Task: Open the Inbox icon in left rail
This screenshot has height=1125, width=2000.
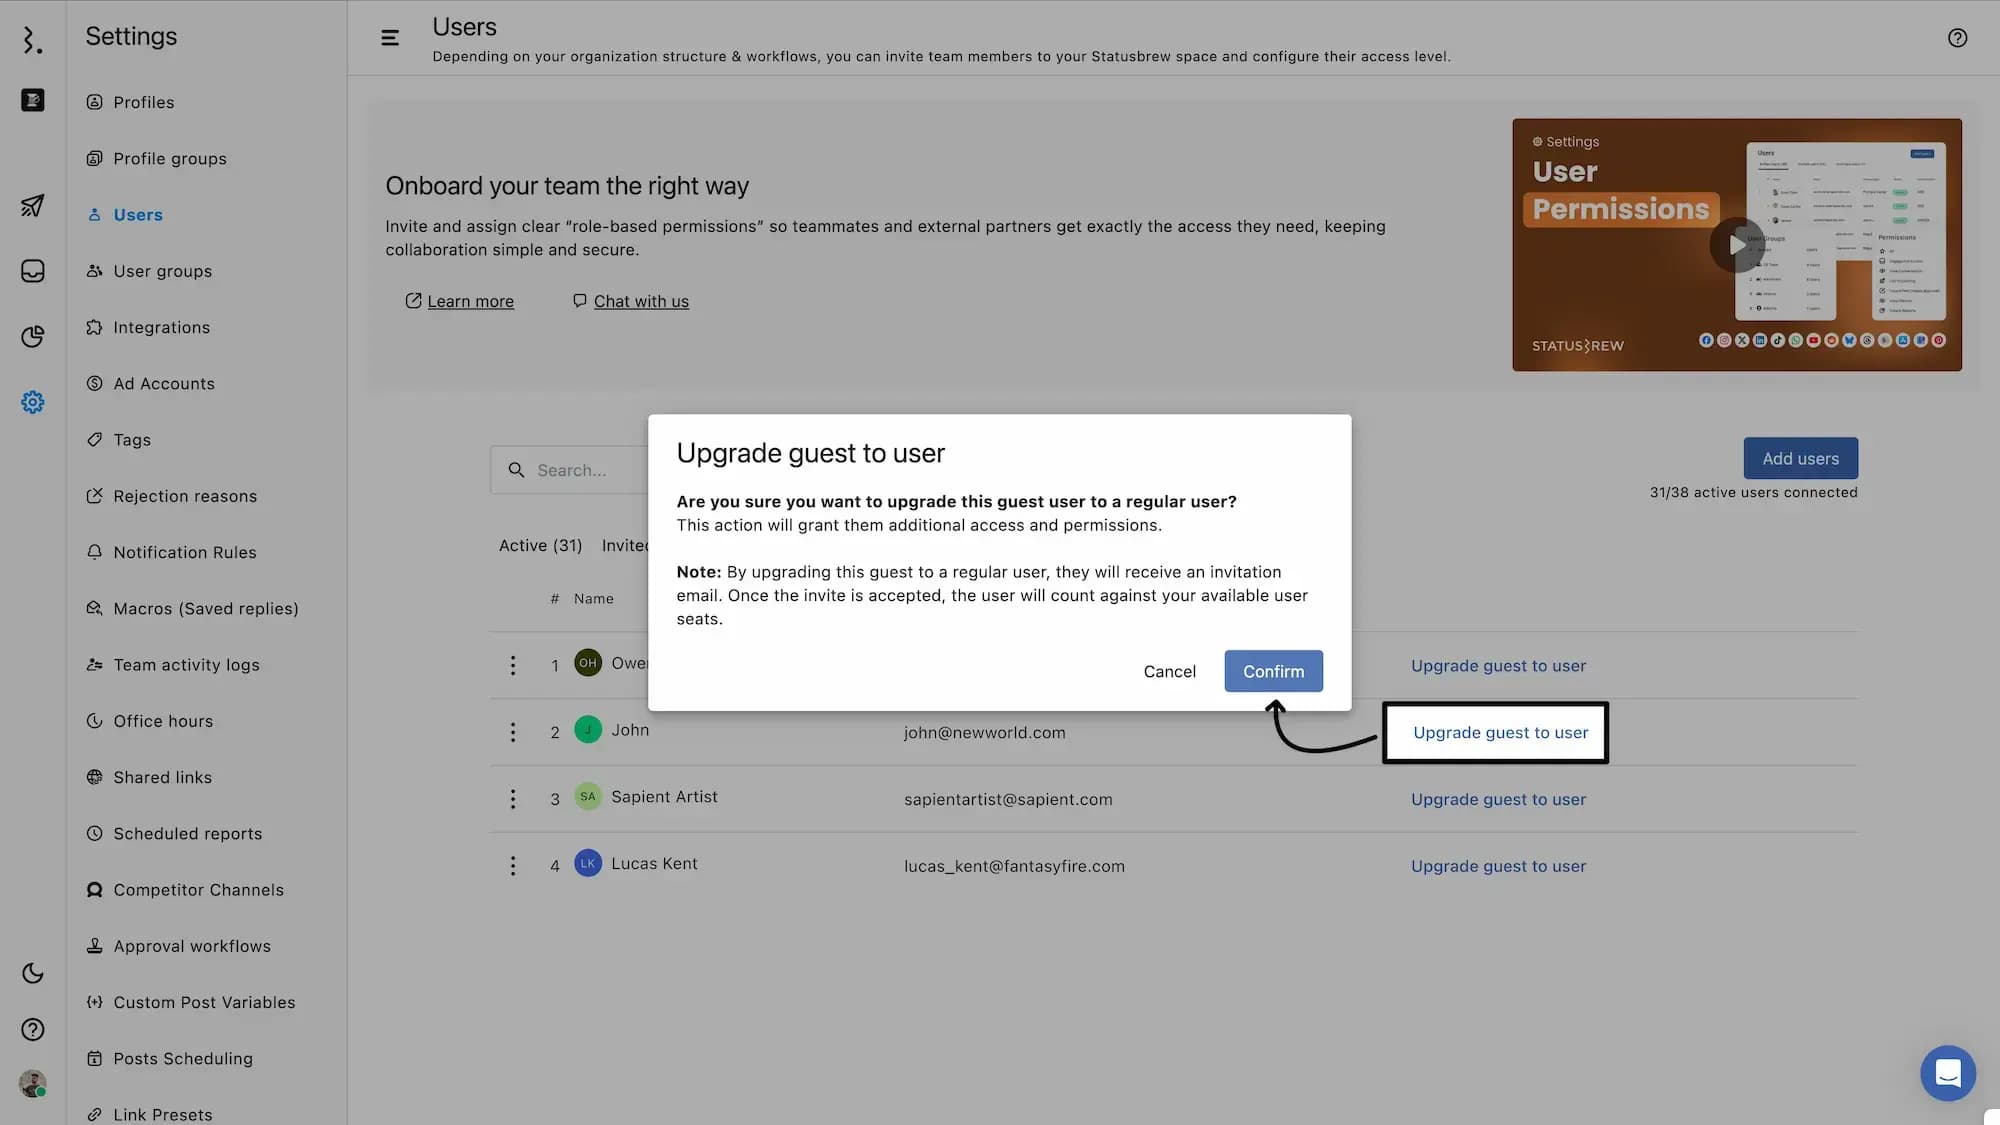Action: [x=32, y=271]
